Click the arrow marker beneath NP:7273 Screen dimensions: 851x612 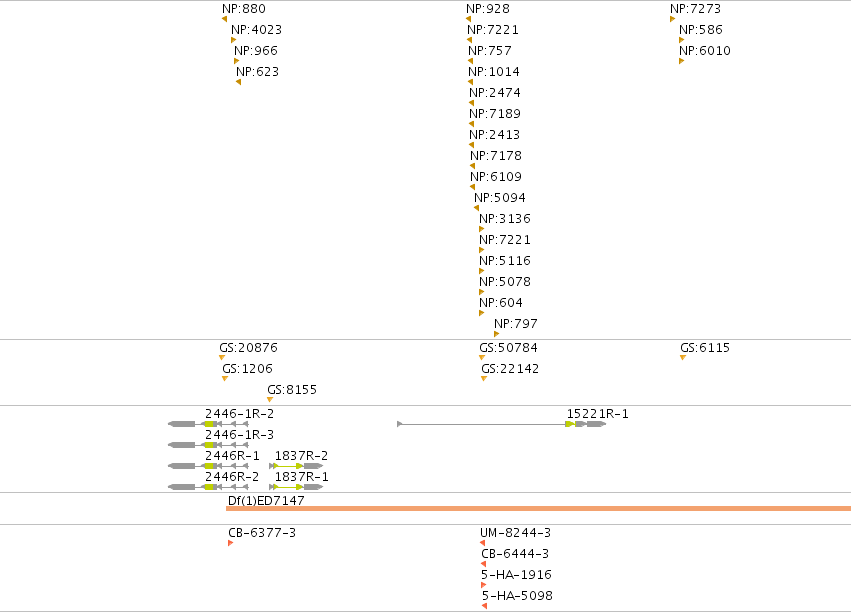(672, 19)
